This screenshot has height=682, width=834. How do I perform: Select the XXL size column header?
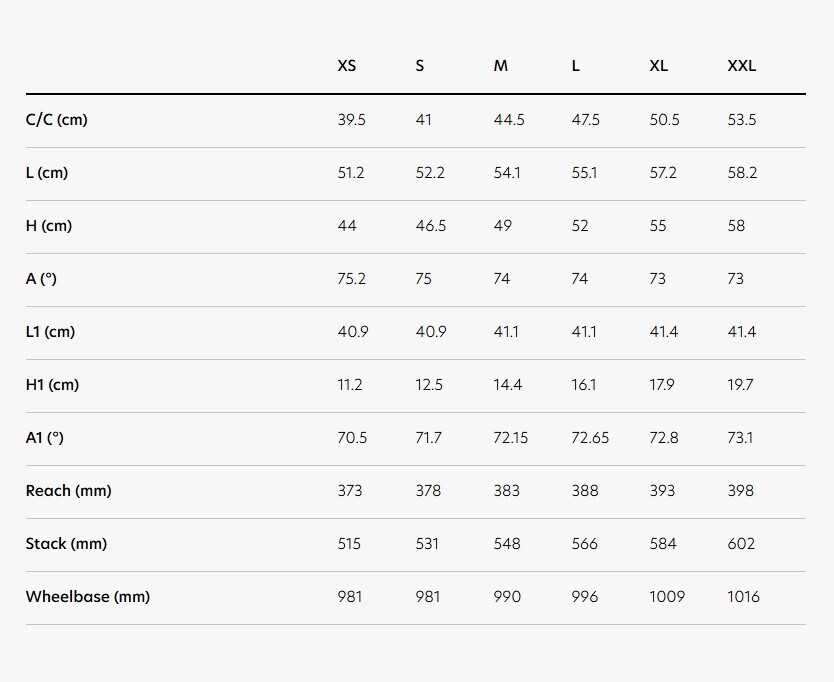pyautogui.click(x=741, y=66)
